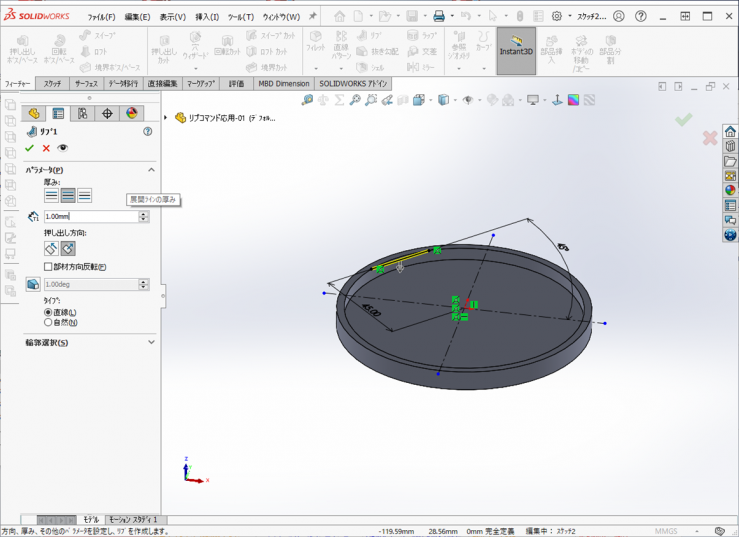Expand the 輪郭選択 (Selected Contours) section

pos(151,342)
